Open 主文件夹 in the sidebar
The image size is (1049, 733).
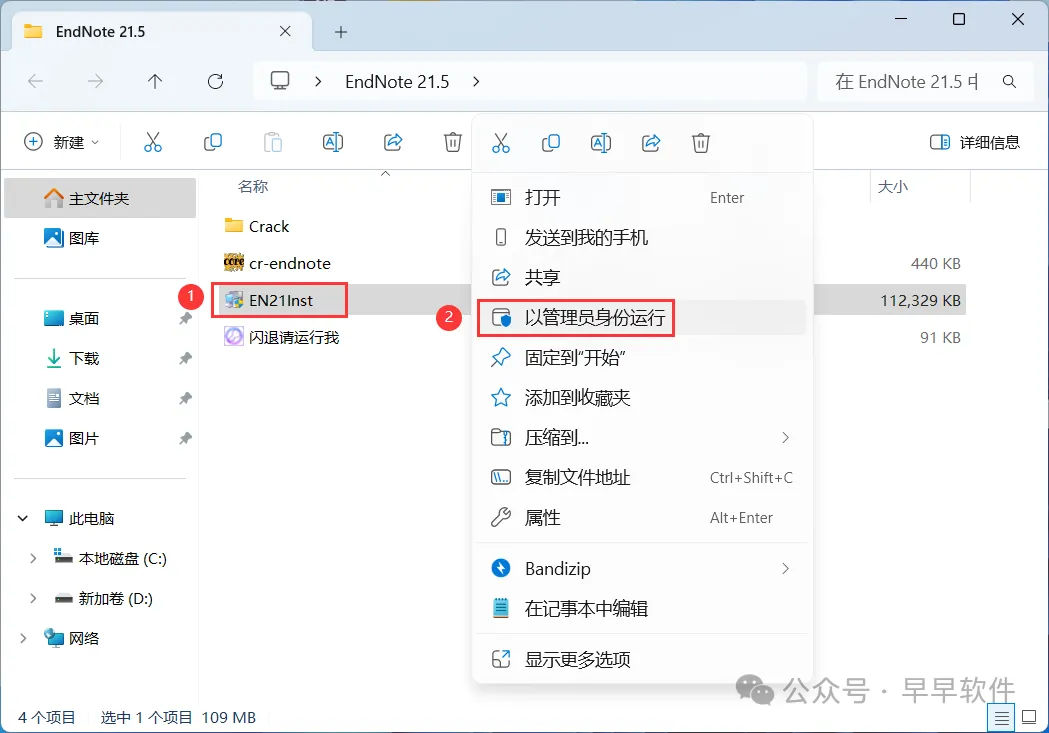[x=100, y=198]
